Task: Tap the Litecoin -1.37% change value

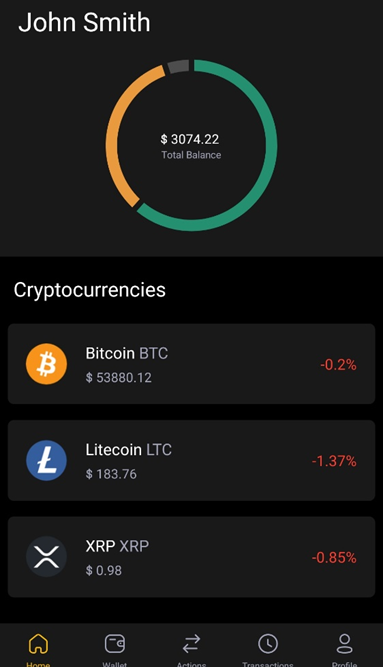Action: pyautogui.click(x=334, y=461)
